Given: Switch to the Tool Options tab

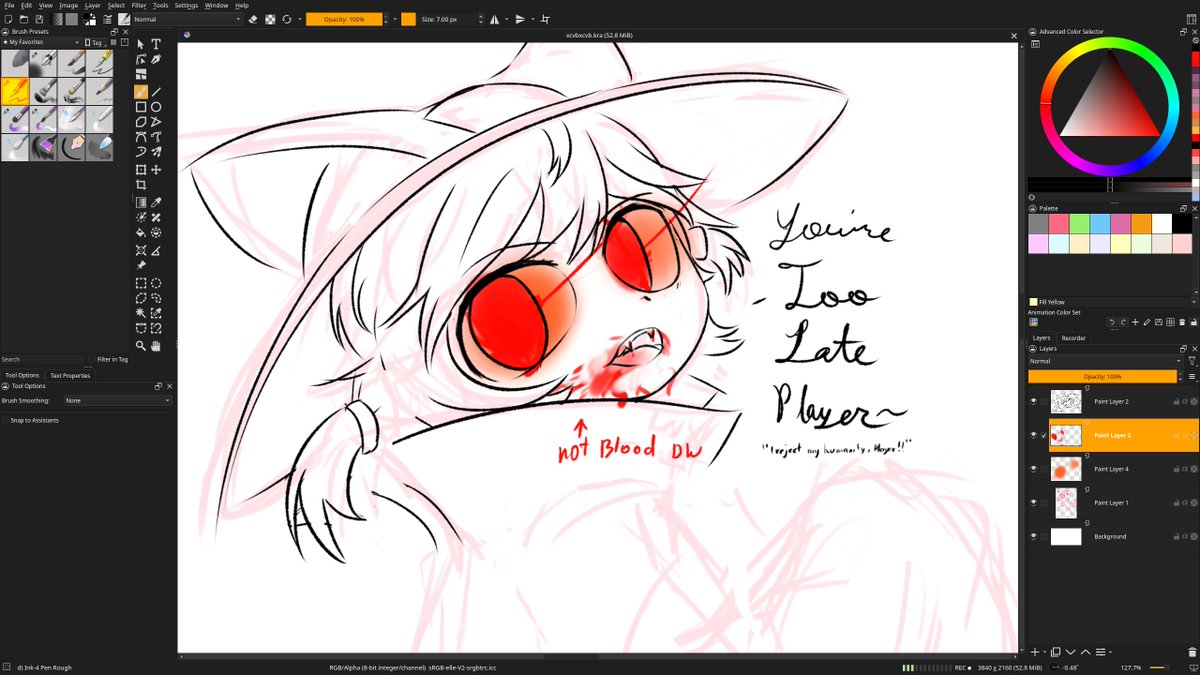Looking at the screenshot, I should click(x=22, y=375).
